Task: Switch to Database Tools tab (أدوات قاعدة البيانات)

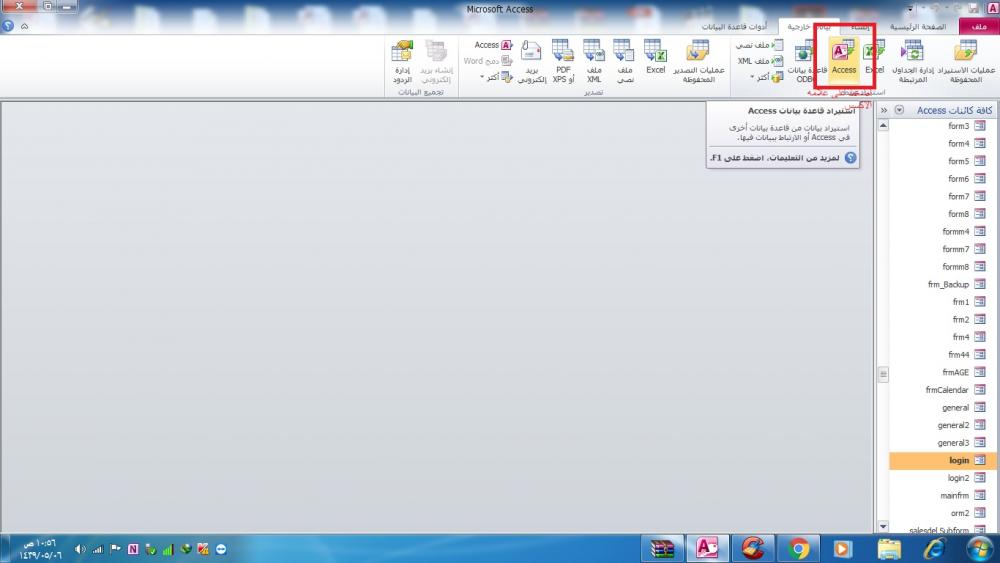Action: coord(734,27)
